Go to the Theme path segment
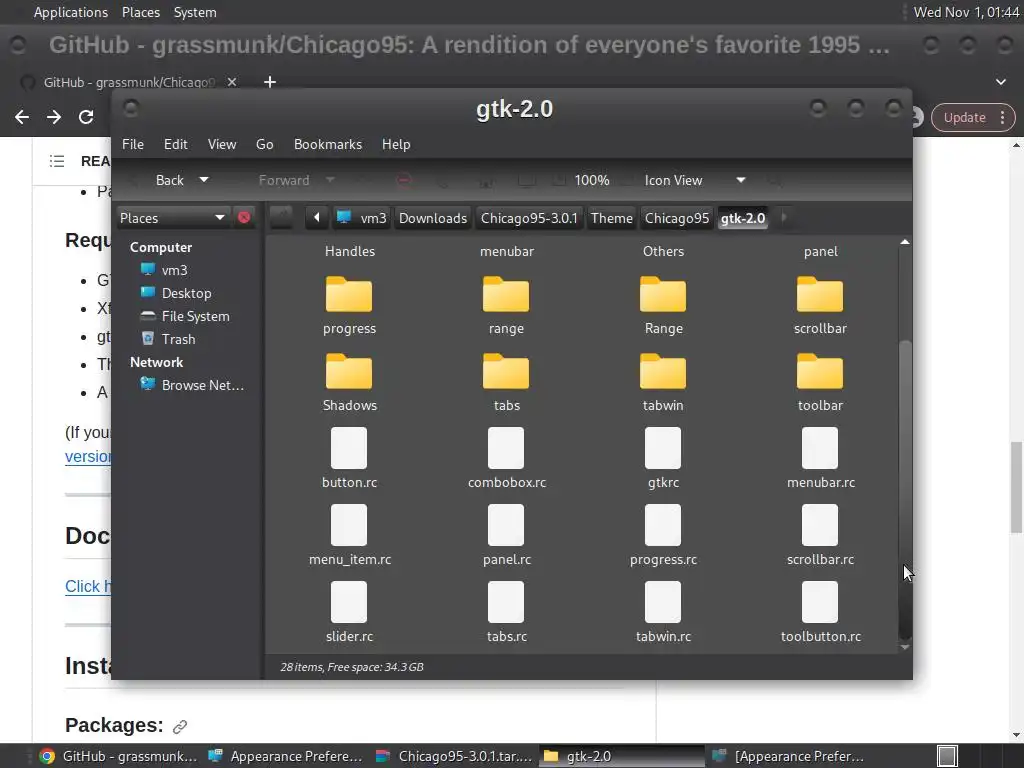1024x768 pixels. click(612, 218)
